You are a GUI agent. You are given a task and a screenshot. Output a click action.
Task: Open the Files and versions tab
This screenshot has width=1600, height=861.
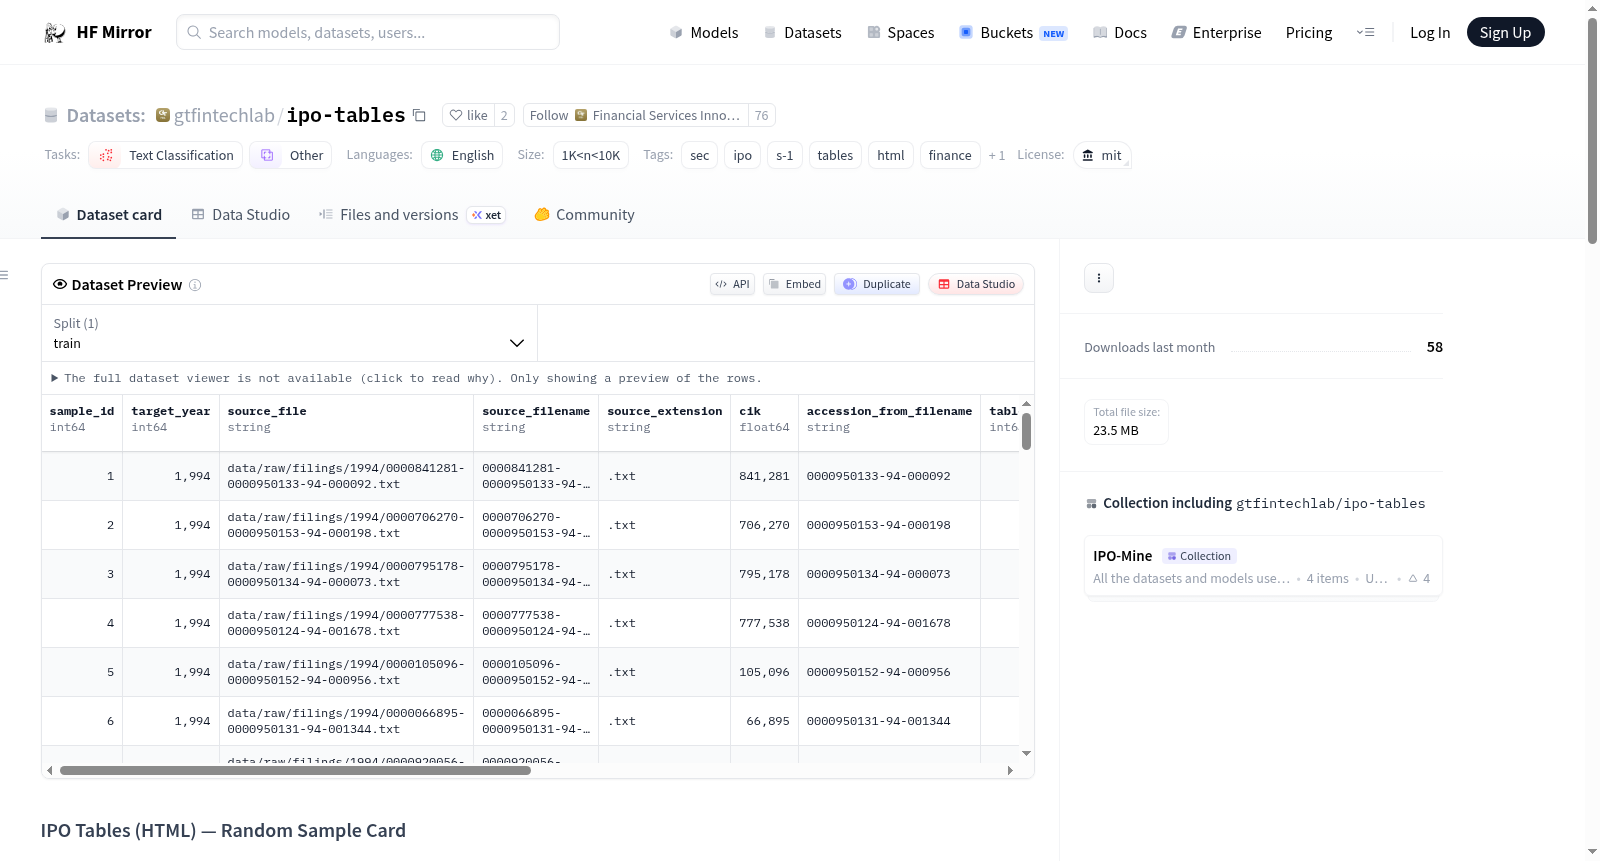412,215
